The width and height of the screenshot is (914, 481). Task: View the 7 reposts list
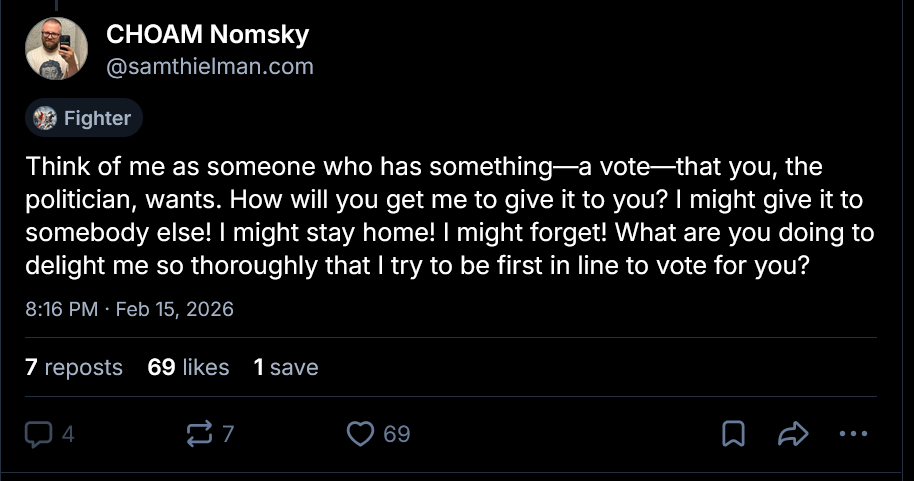[x=74, y=368]
